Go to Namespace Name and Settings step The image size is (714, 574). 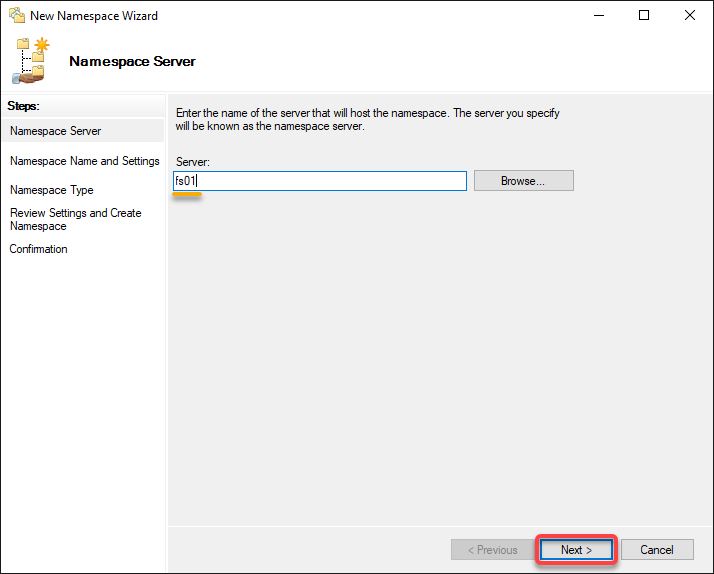pos(85,161)
